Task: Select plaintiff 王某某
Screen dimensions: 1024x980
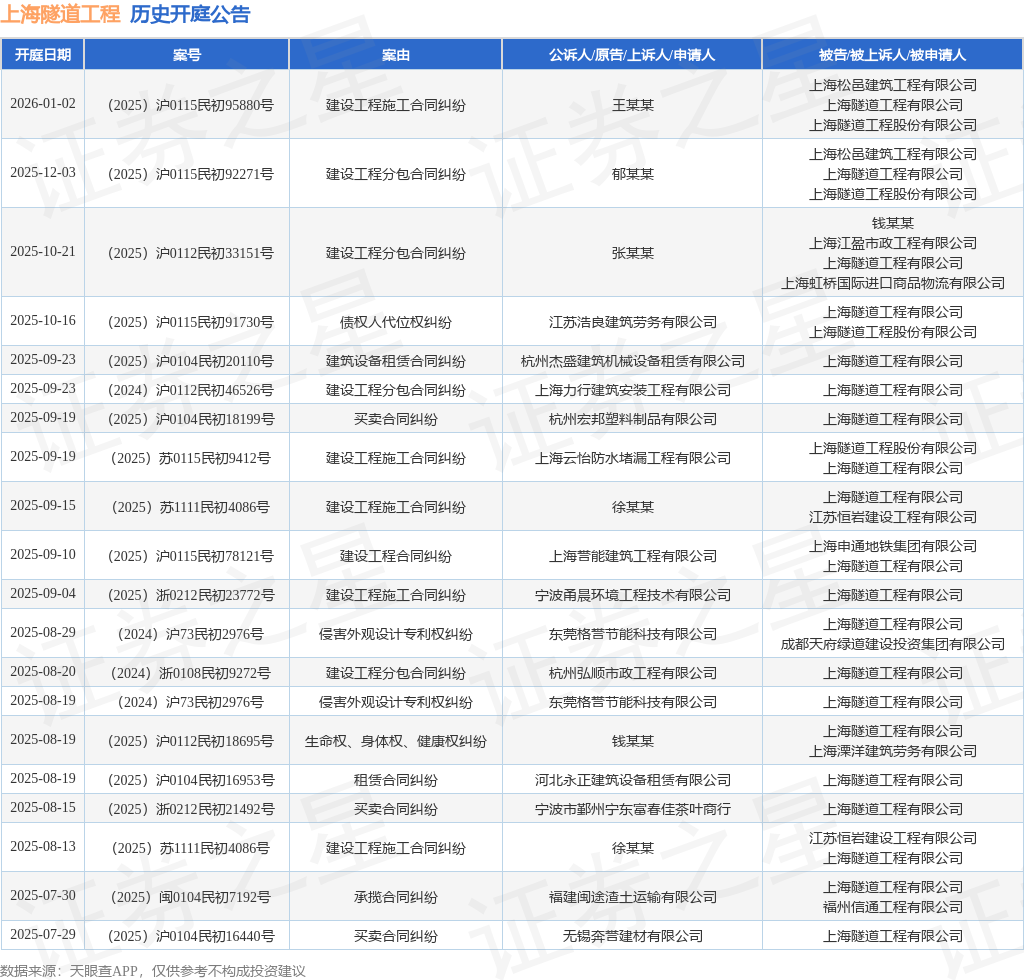Action: point(633,105)
